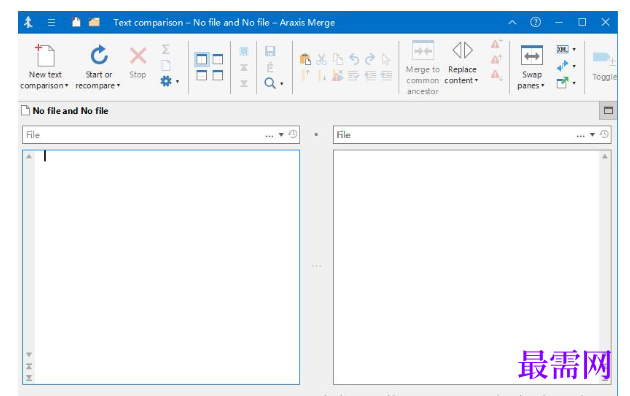Click the blue crossed arrows icon
Image resolution: width=630 pixels, height=396 pixels.
pos(562,65)
